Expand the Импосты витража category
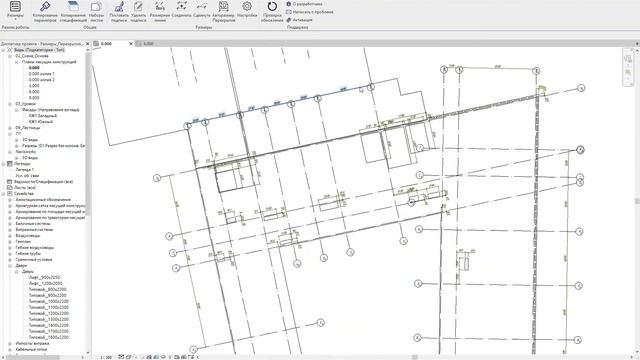Screen dimensions: 640x360 pyautogui.click(x=10, y=343)
